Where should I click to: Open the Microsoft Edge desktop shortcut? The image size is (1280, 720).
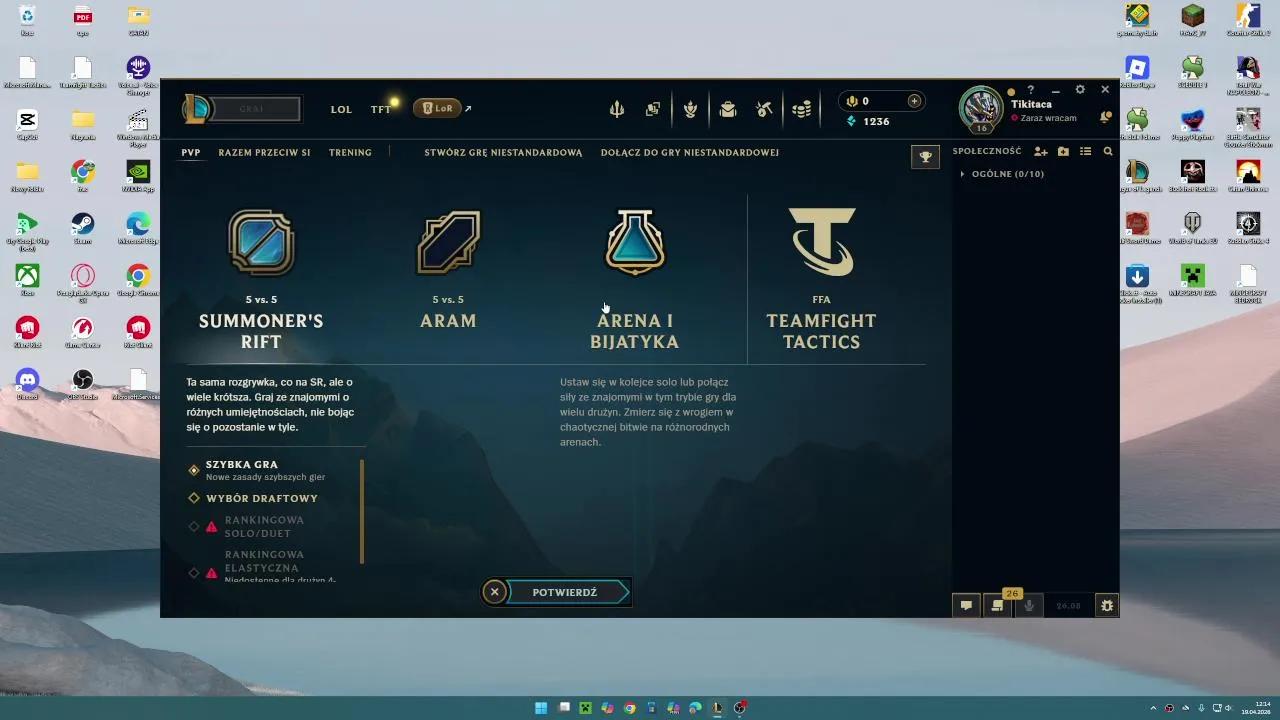(x=138, y=227)
